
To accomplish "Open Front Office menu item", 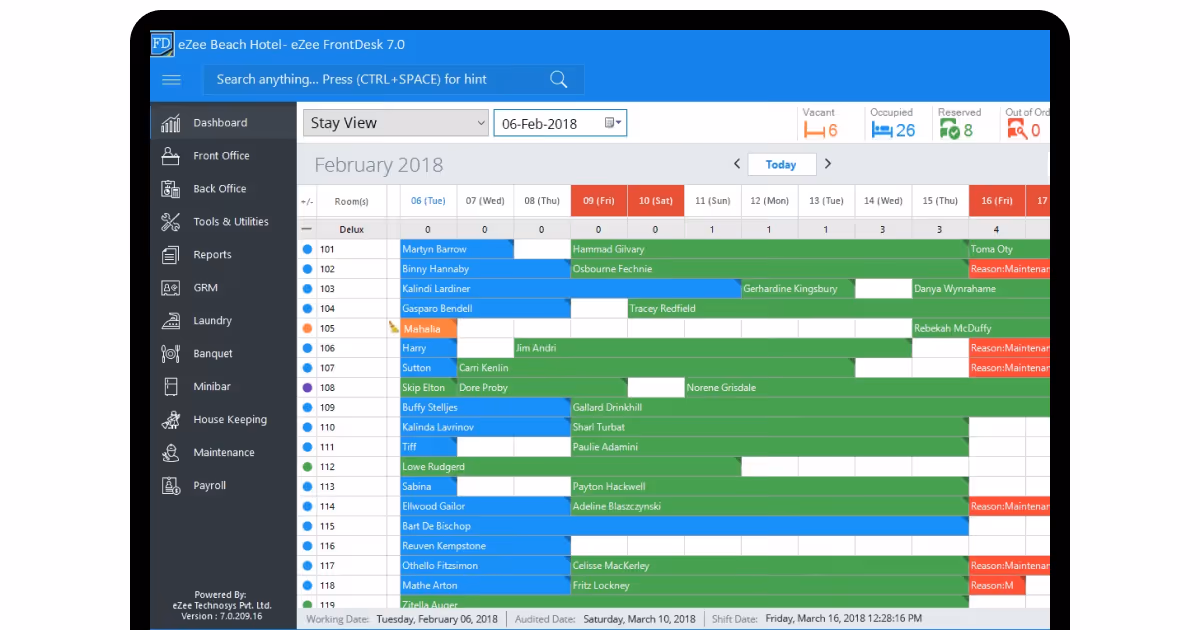I will point(224,155).
